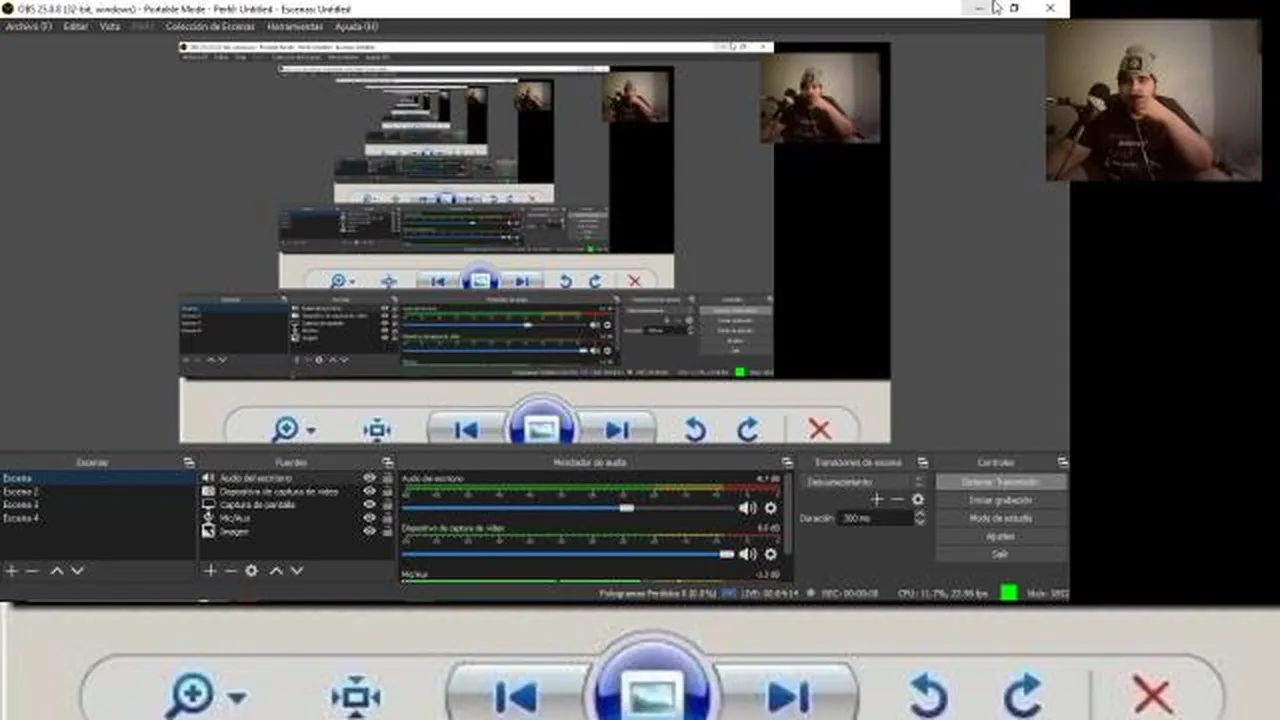
Task: Mute Dispositivo de captura de vídeo speaker
Action: click(x=747, y=554)
